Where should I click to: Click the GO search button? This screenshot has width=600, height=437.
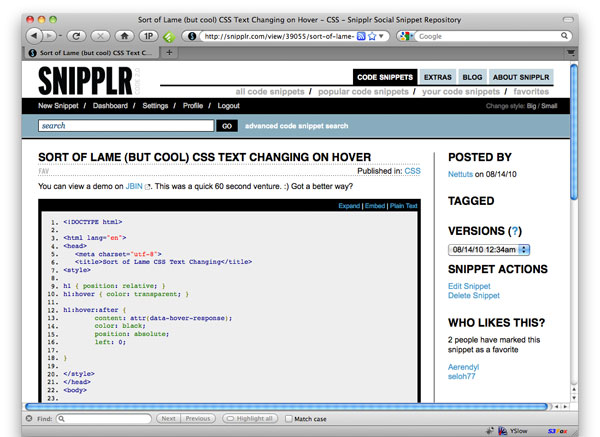[227, 126]
